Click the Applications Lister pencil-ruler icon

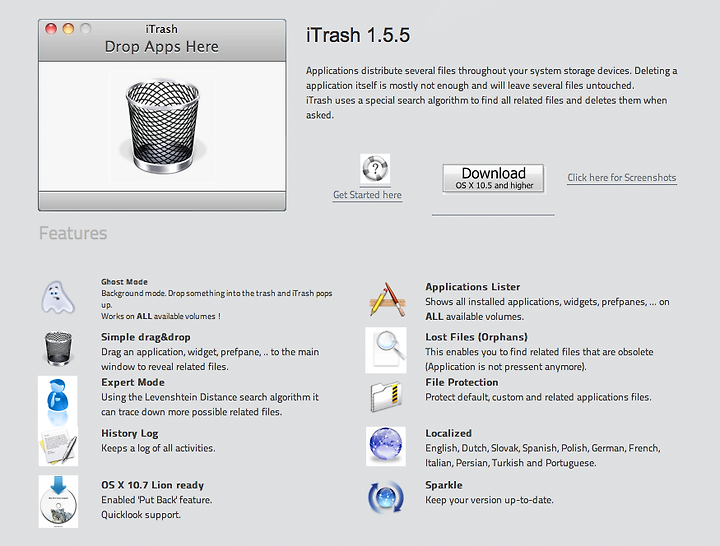pyautogui.click(x=388, y=300)
